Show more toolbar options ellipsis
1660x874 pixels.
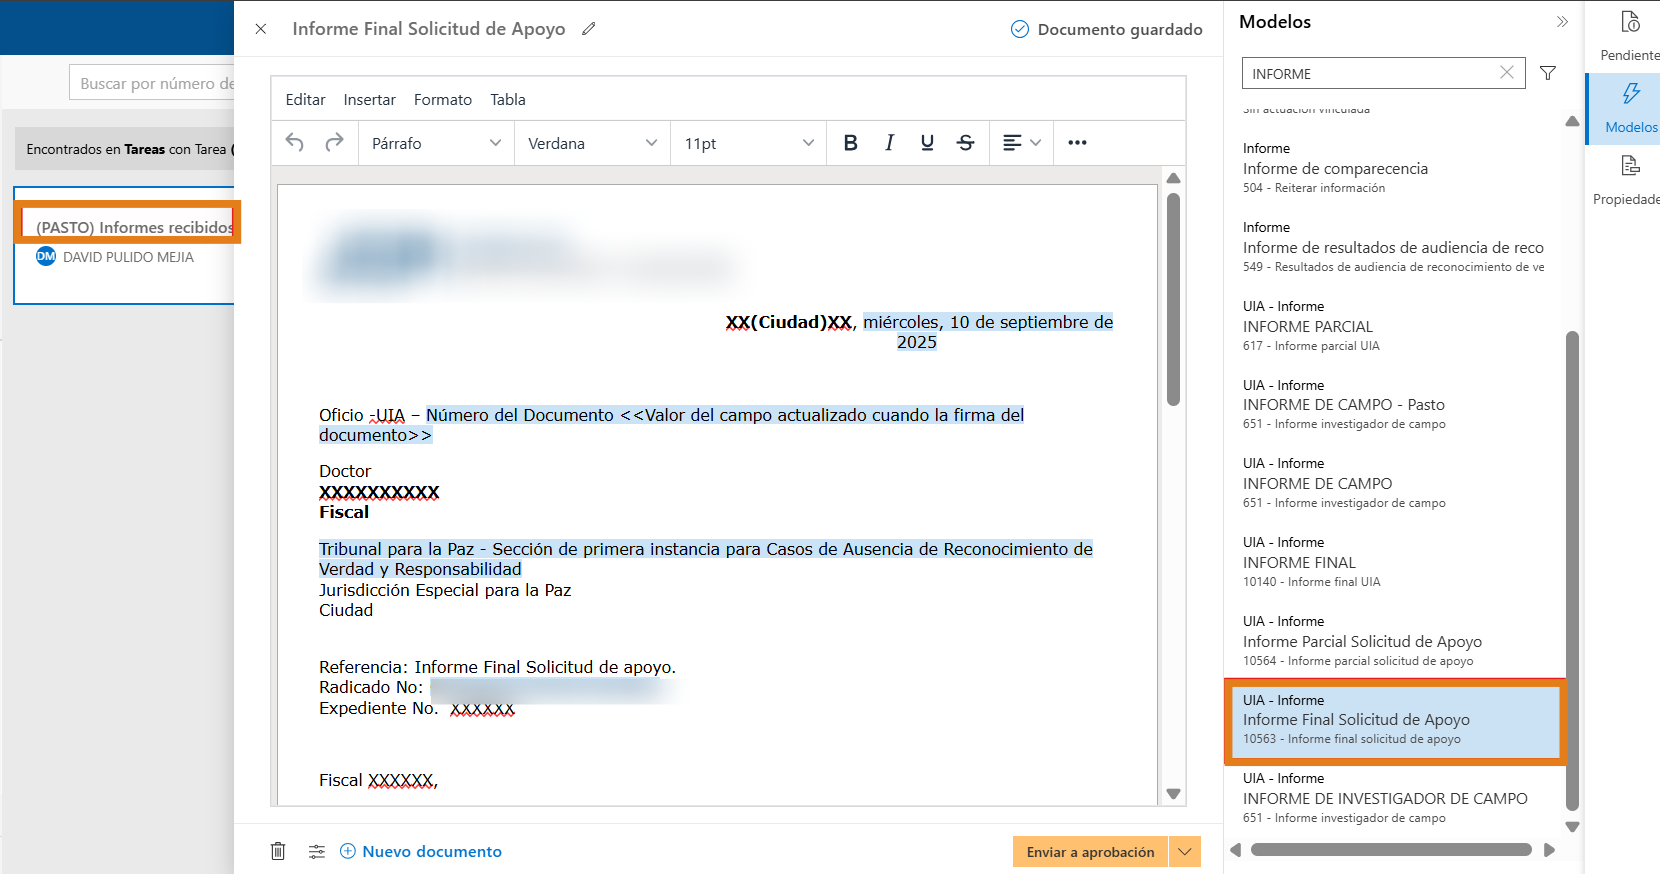1077,143
